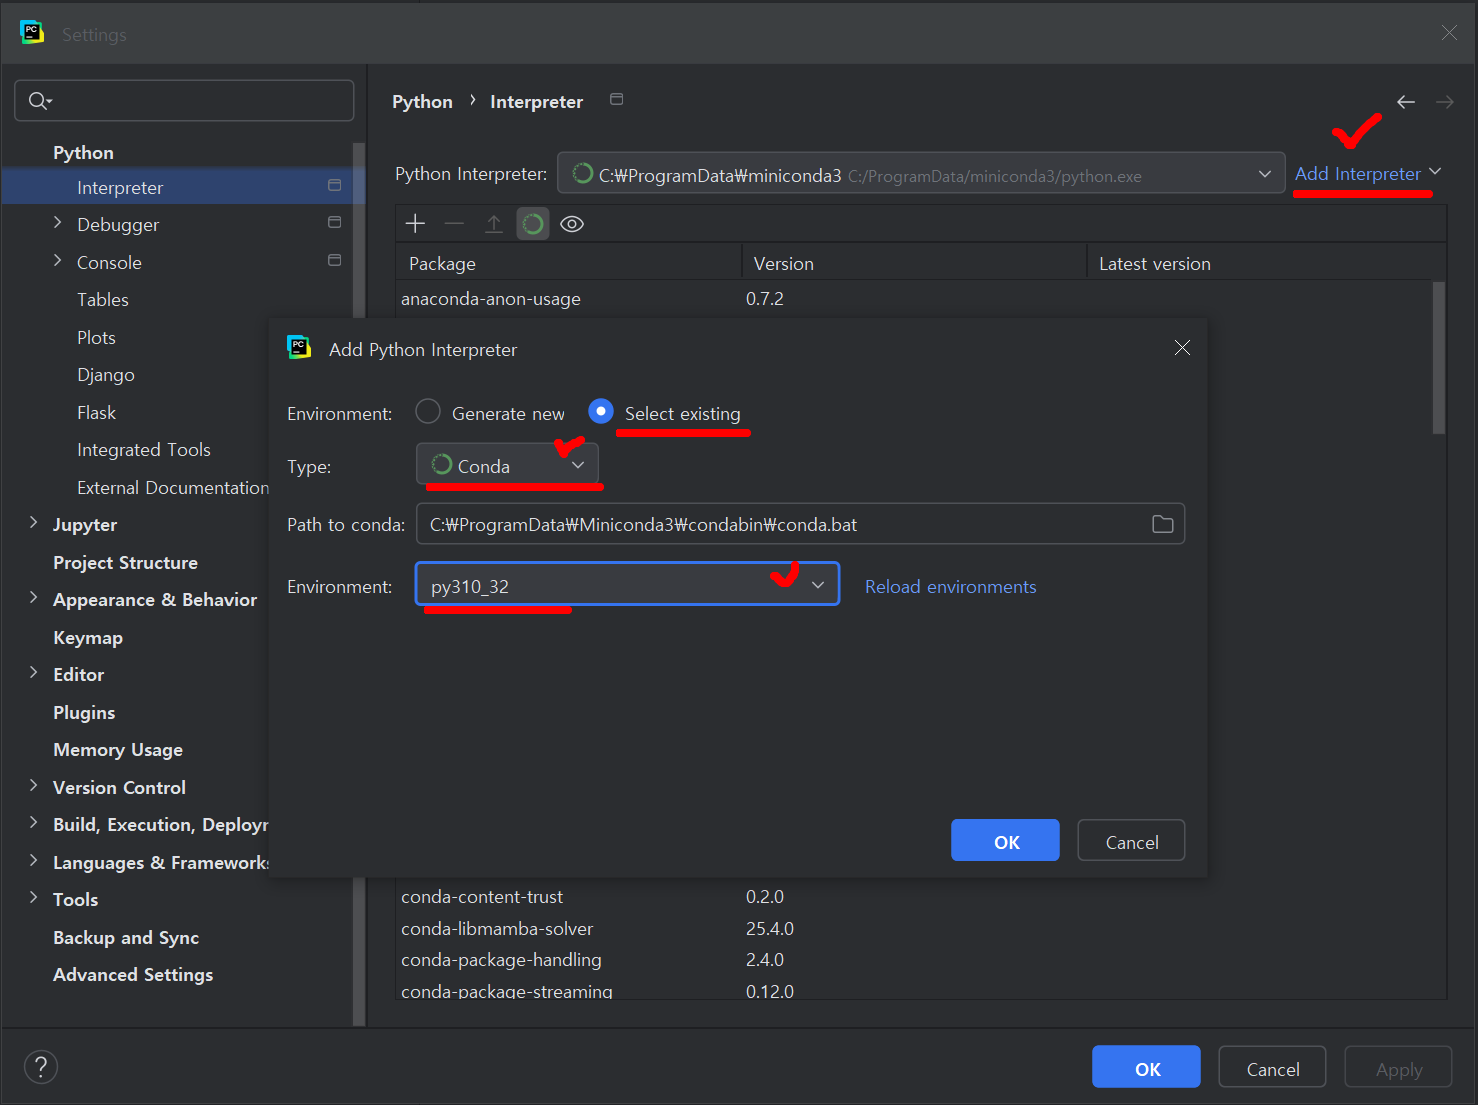Open the Keymap settings page
The width and height of the screenshot is (1478, 1105).
[88, 637]
